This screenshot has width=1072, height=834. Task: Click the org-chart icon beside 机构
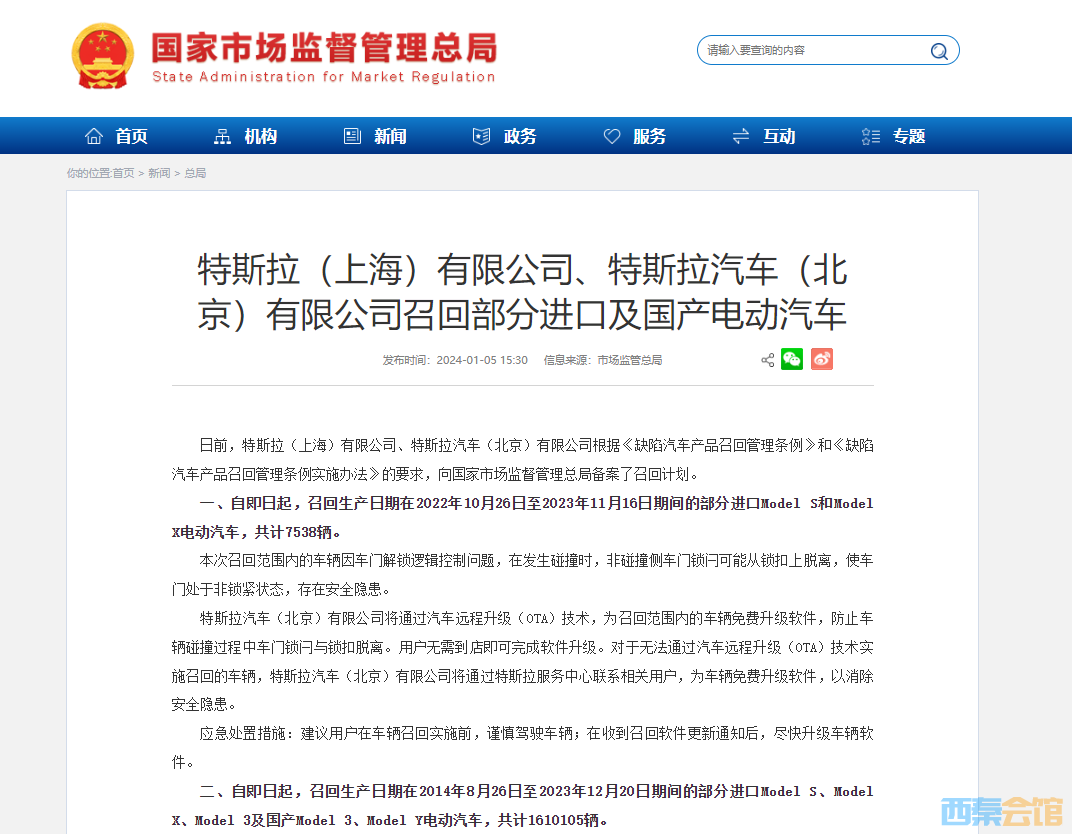(x=222, y=136)
